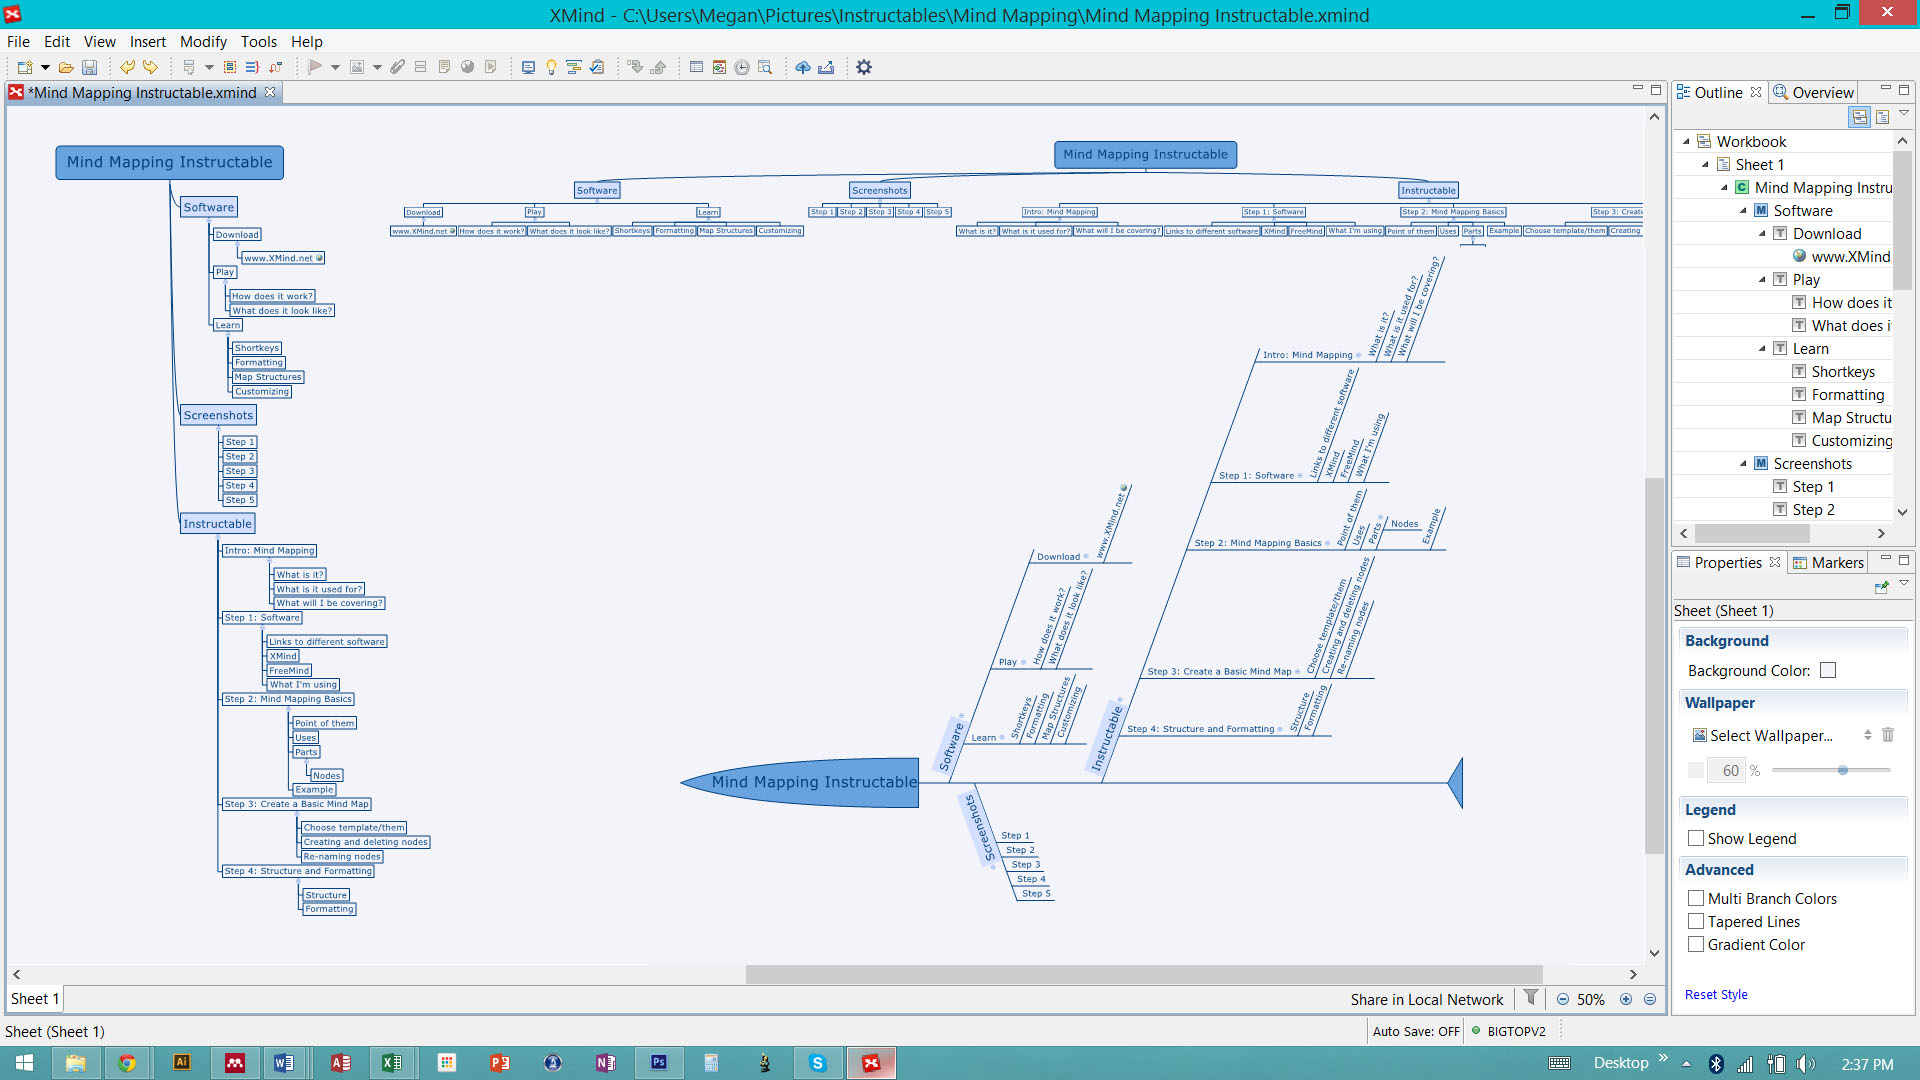
Task: Open Chrome from the taskbar
Action: click(x=127, y=1063)
